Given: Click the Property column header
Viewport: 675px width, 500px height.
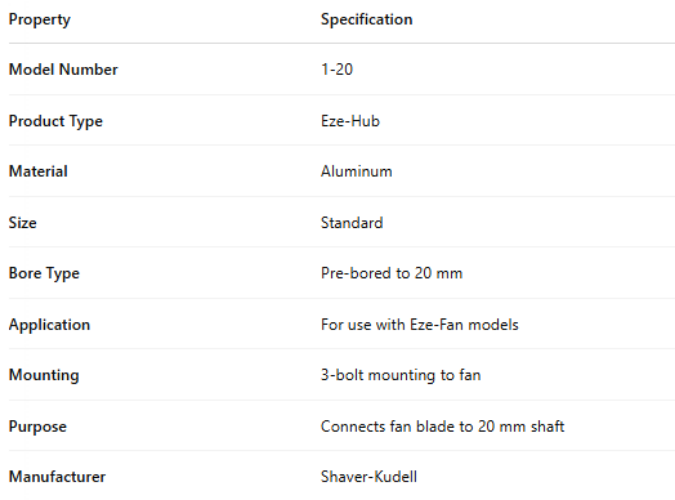Looking at the screenshot, I should click(39, 20).
